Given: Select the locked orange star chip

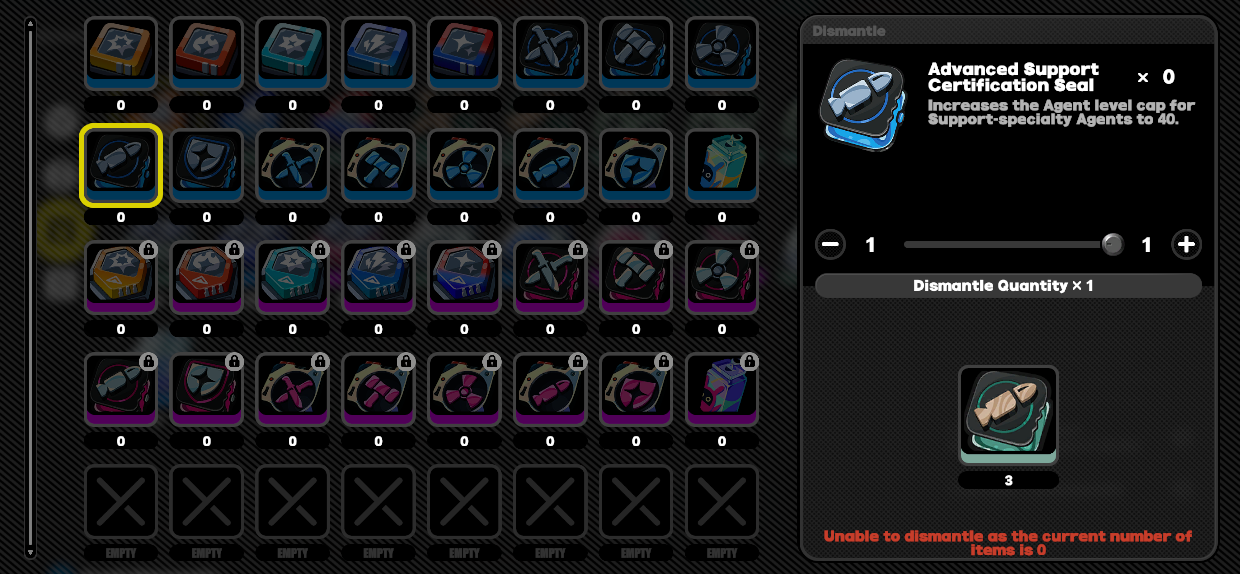Looking at the screenshot, I should [x=121, y=278].
